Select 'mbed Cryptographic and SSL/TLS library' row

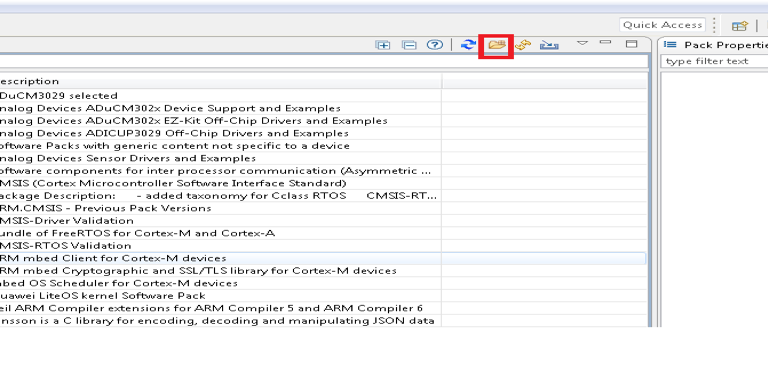click(323, 271)
